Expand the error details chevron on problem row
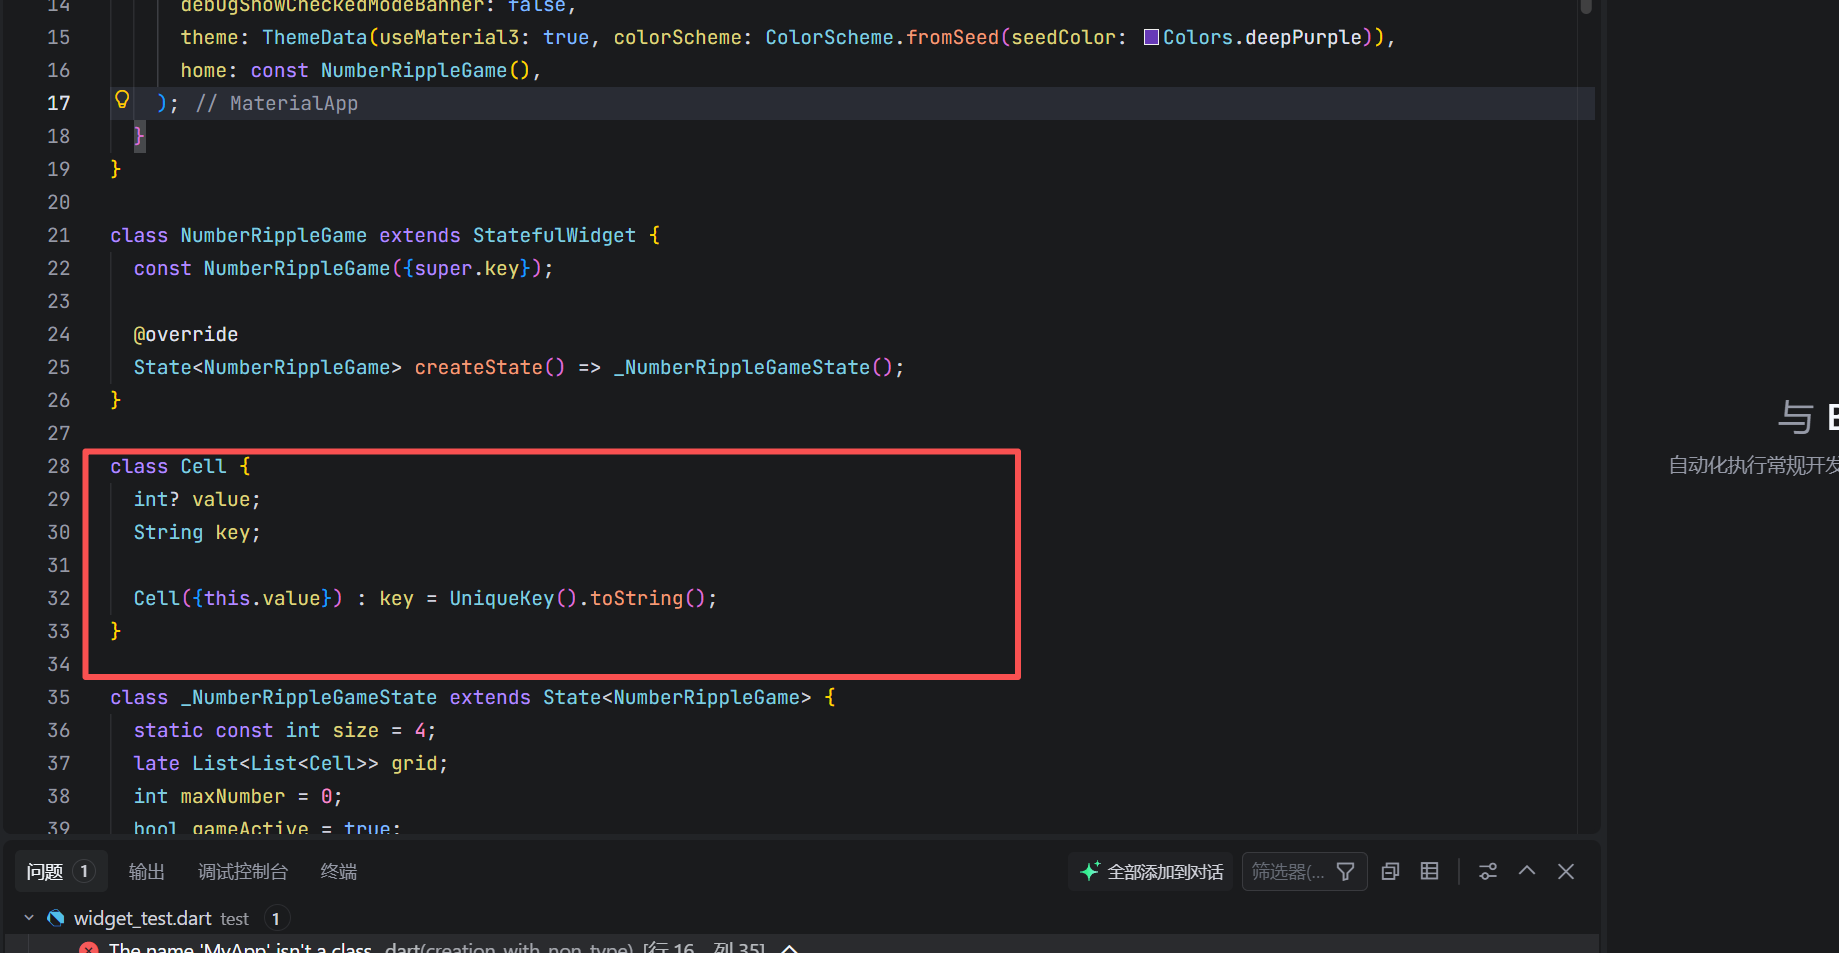 789,948
